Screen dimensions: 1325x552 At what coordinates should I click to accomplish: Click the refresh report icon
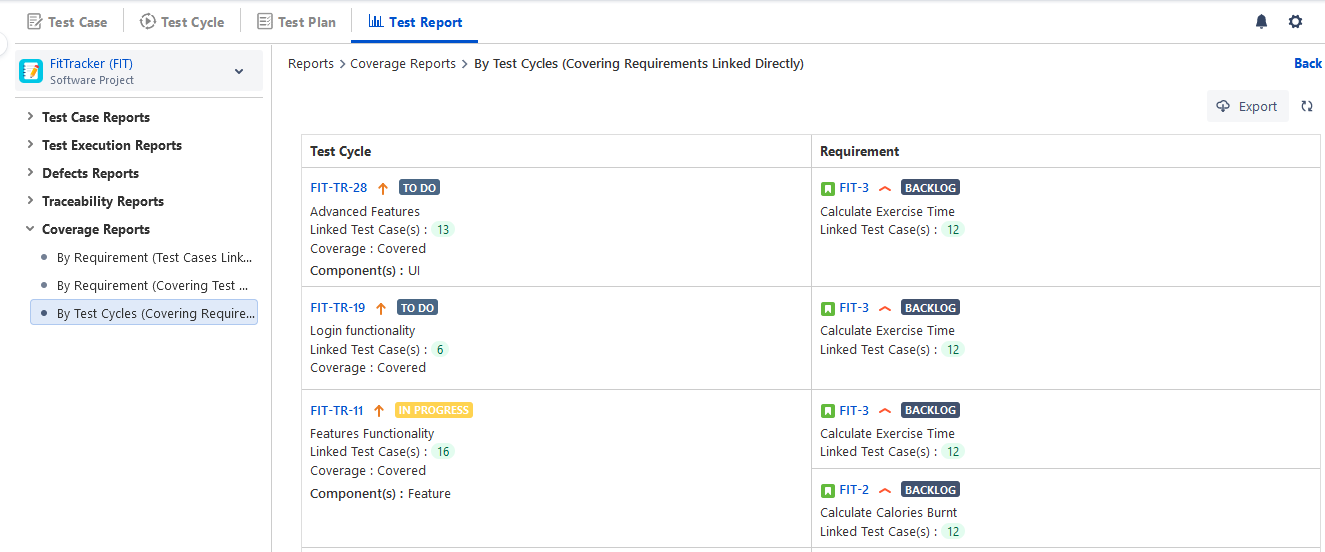pos(1307,106)
